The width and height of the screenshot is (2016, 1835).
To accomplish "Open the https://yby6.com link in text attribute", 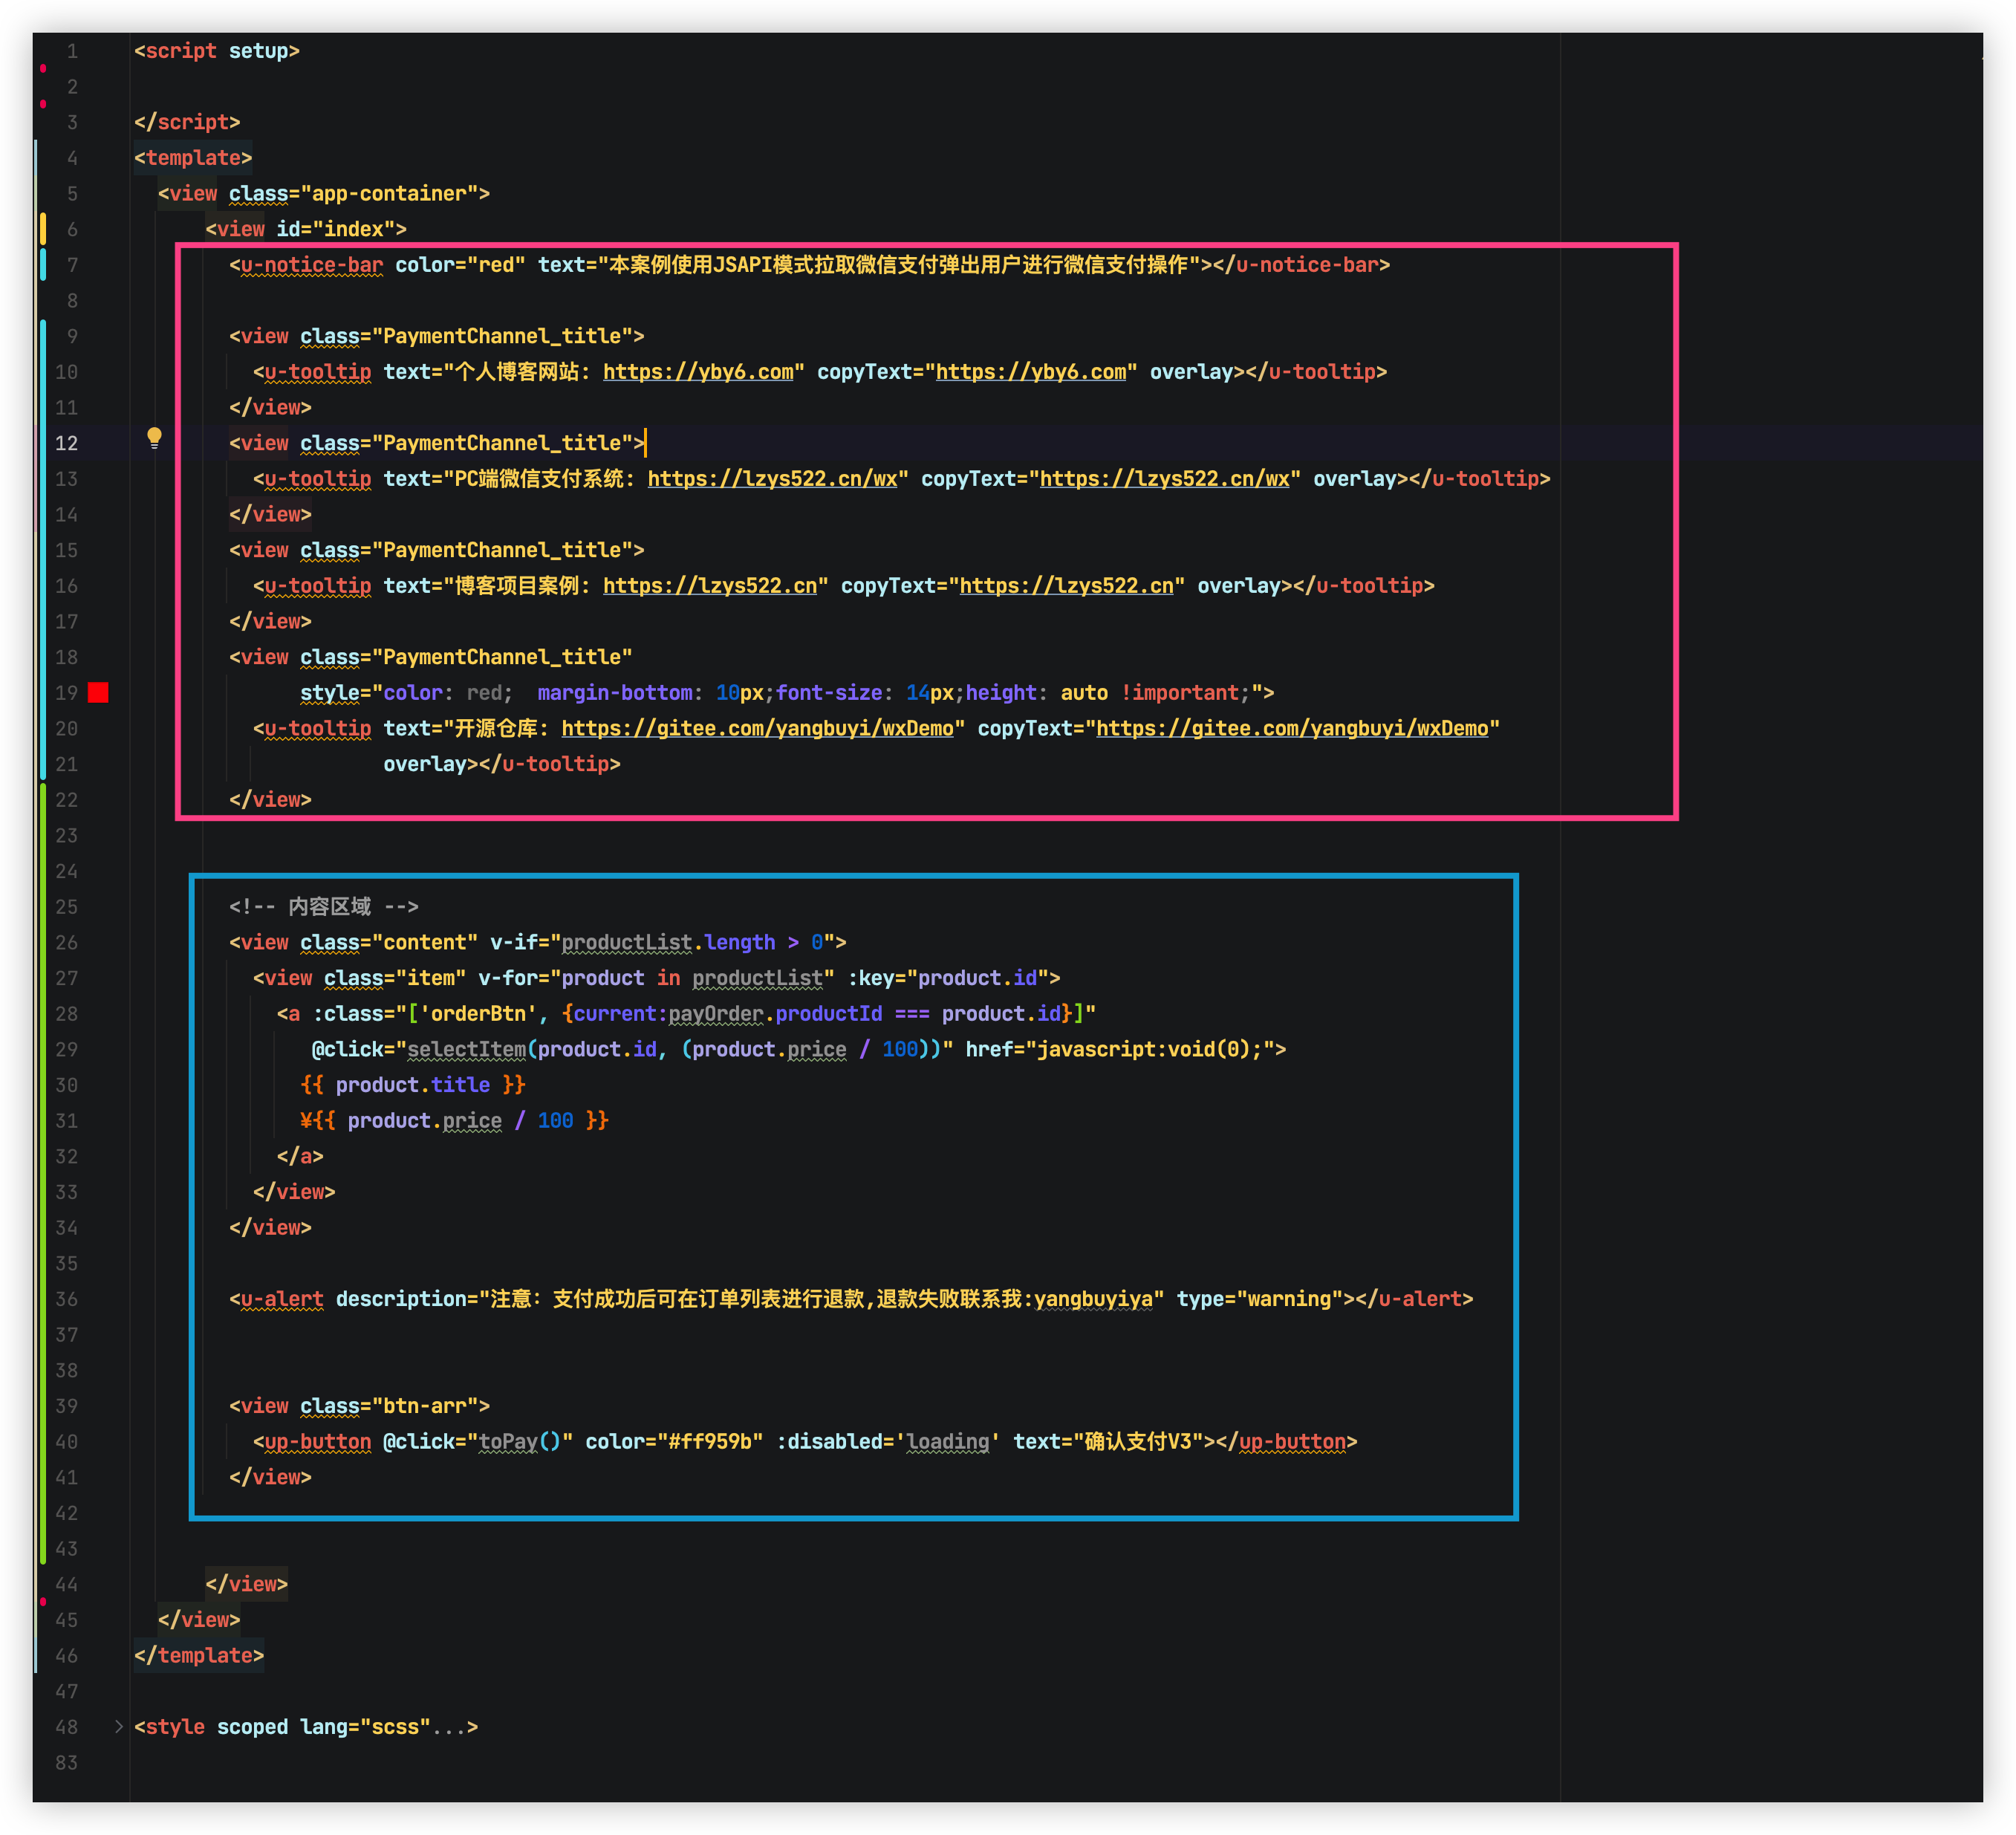I will tap(698, 372).
